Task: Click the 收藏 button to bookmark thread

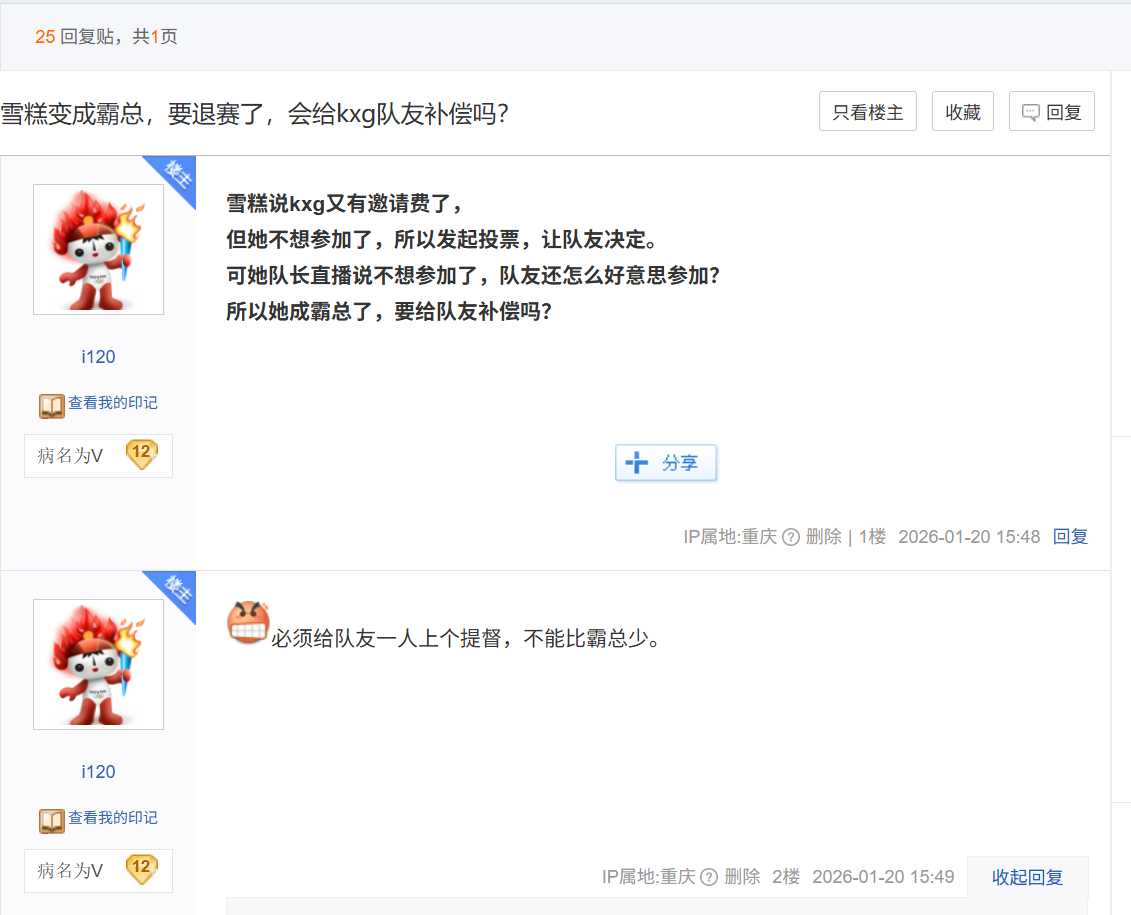Action: (962, 112)
